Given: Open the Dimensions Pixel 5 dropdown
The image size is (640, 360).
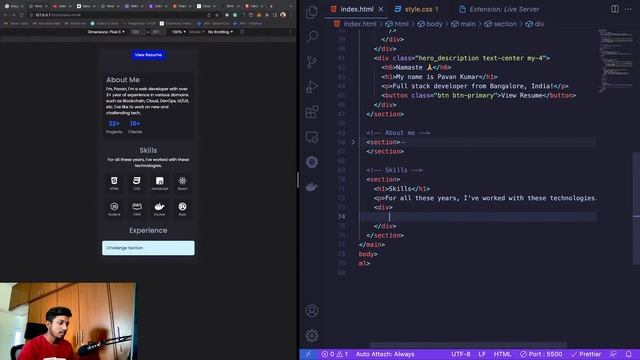Looking at the screenshot, I should pyautogui.click(x=106, y=32).
